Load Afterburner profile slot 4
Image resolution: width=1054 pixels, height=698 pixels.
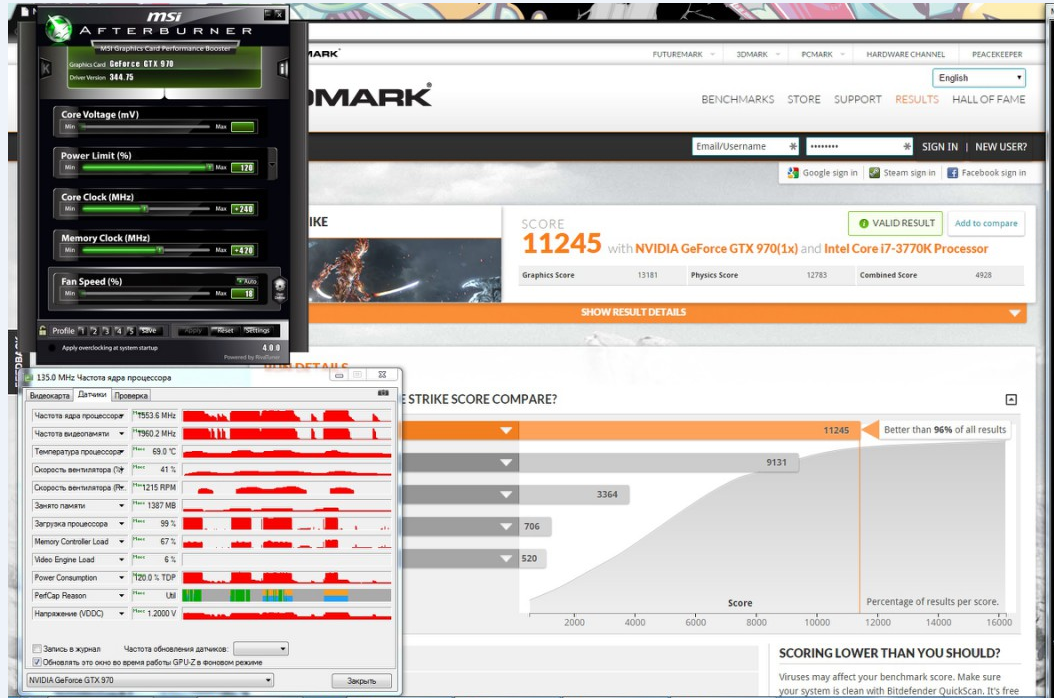(x=118, y=330)
